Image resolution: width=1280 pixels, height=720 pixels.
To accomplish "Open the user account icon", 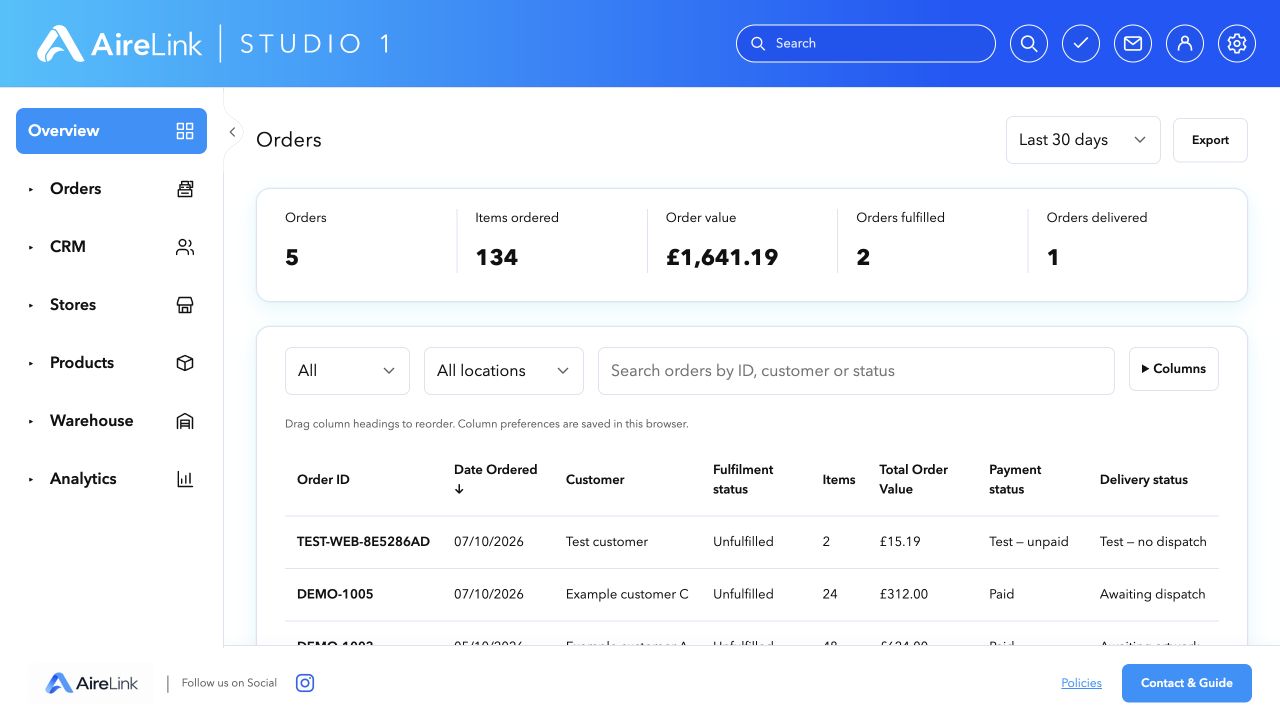I will (x=1185, y=44).
